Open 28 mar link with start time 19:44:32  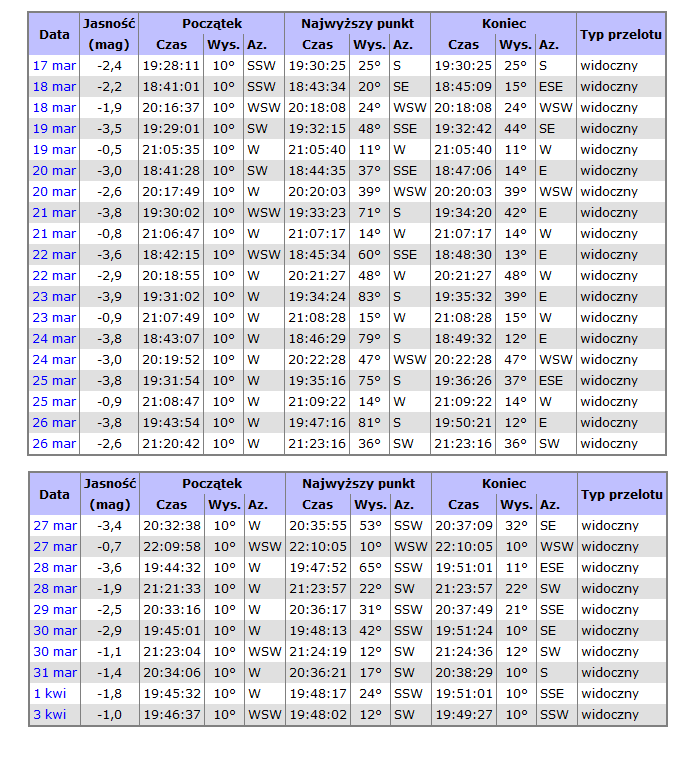pyautogui.click(x=55, y=568)
